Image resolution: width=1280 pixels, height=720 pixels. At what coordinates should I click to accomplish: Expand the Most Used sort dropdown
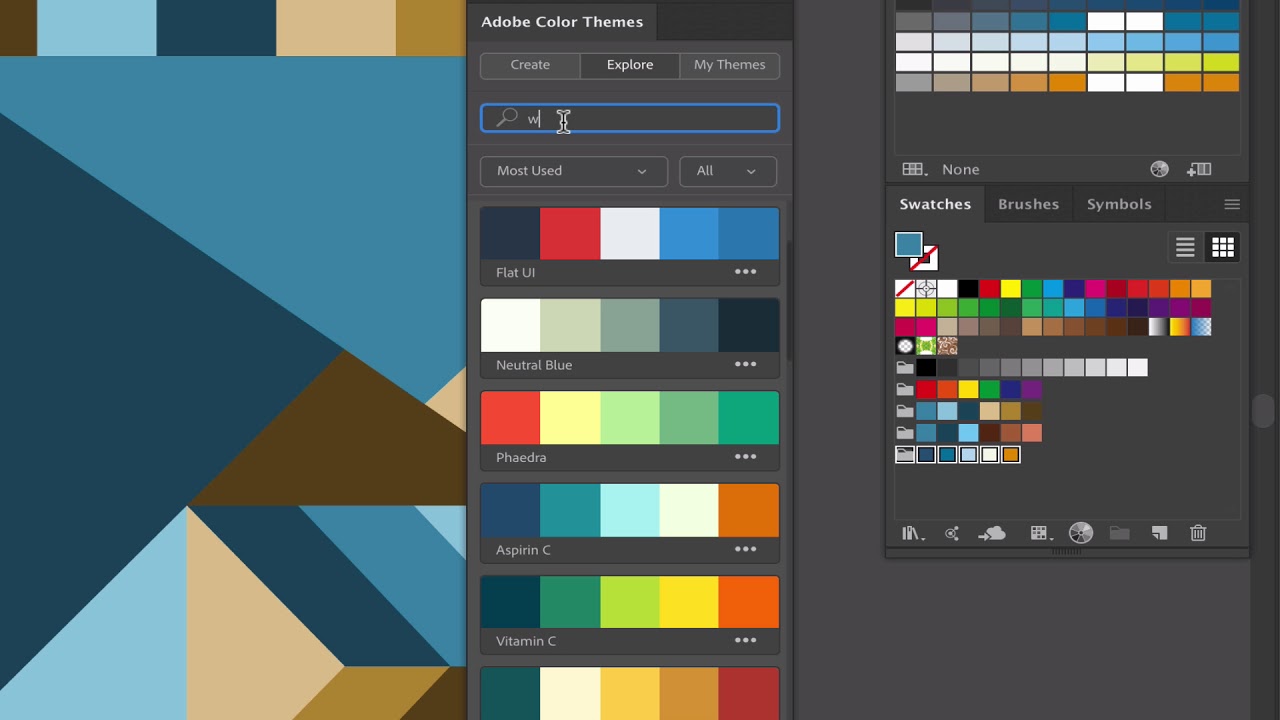click(x=573, y=171)
